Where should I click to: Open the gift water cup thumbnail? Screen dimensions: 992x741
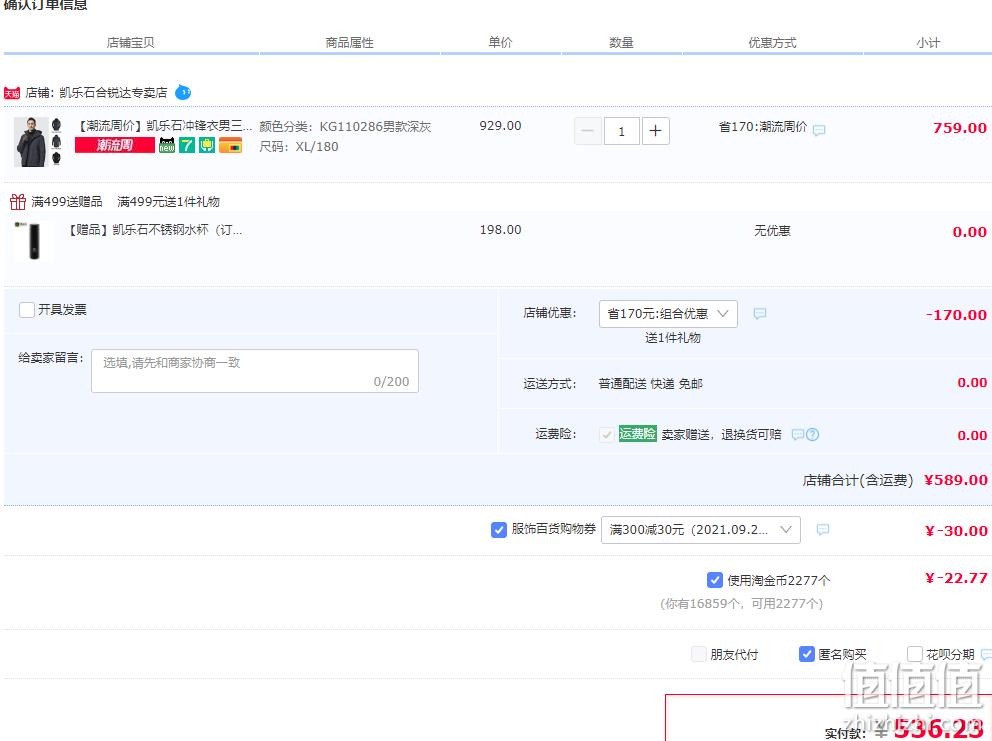[33, 240]
